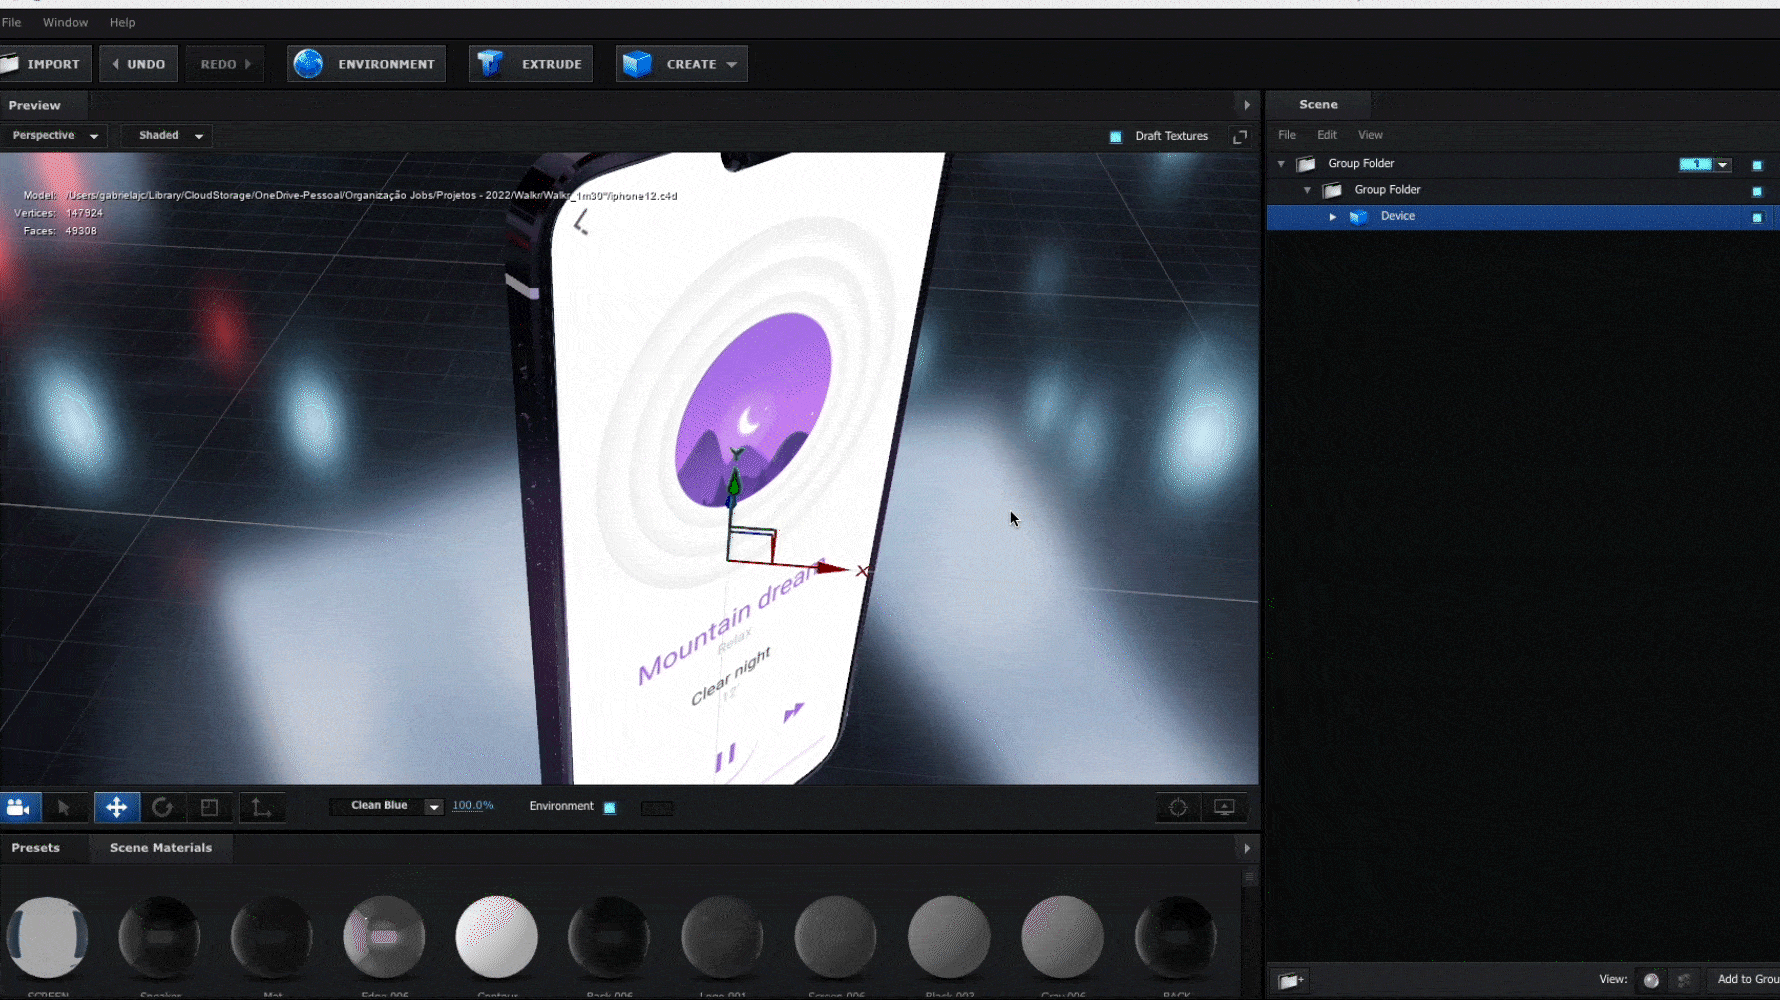
Task: Open the Scene panel View menu
Action: coord(1370,135)
